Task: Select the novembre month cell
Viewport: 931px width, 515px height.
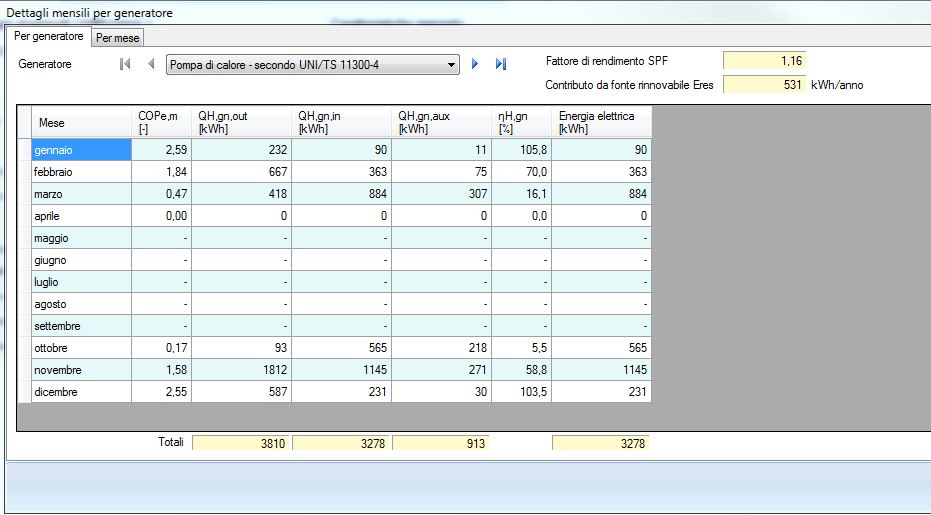Action: click(x=81, y=370)
